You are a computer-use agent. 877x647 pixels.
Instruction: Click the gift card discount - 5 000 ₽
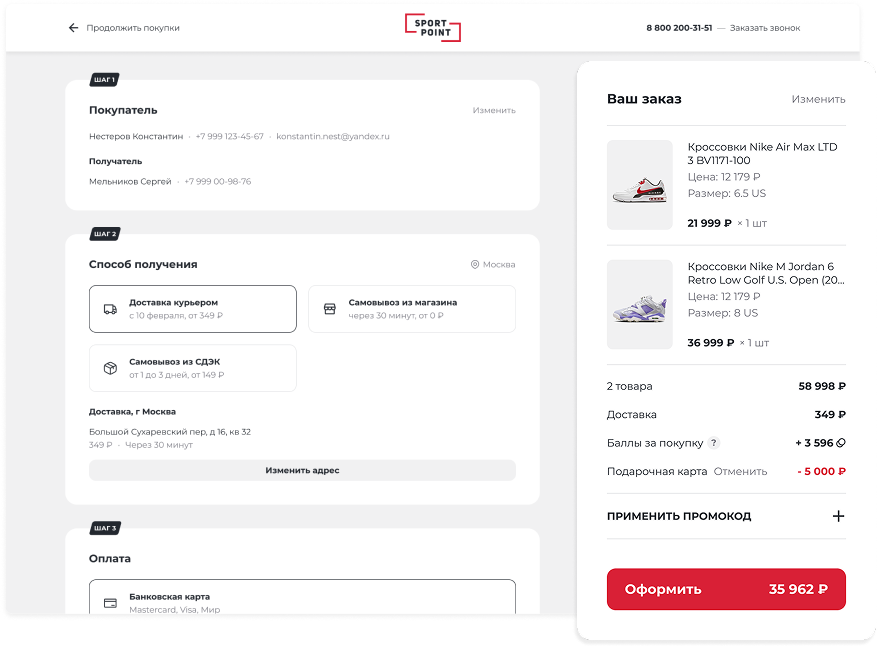pyautogui.click(x=822, y=471)
